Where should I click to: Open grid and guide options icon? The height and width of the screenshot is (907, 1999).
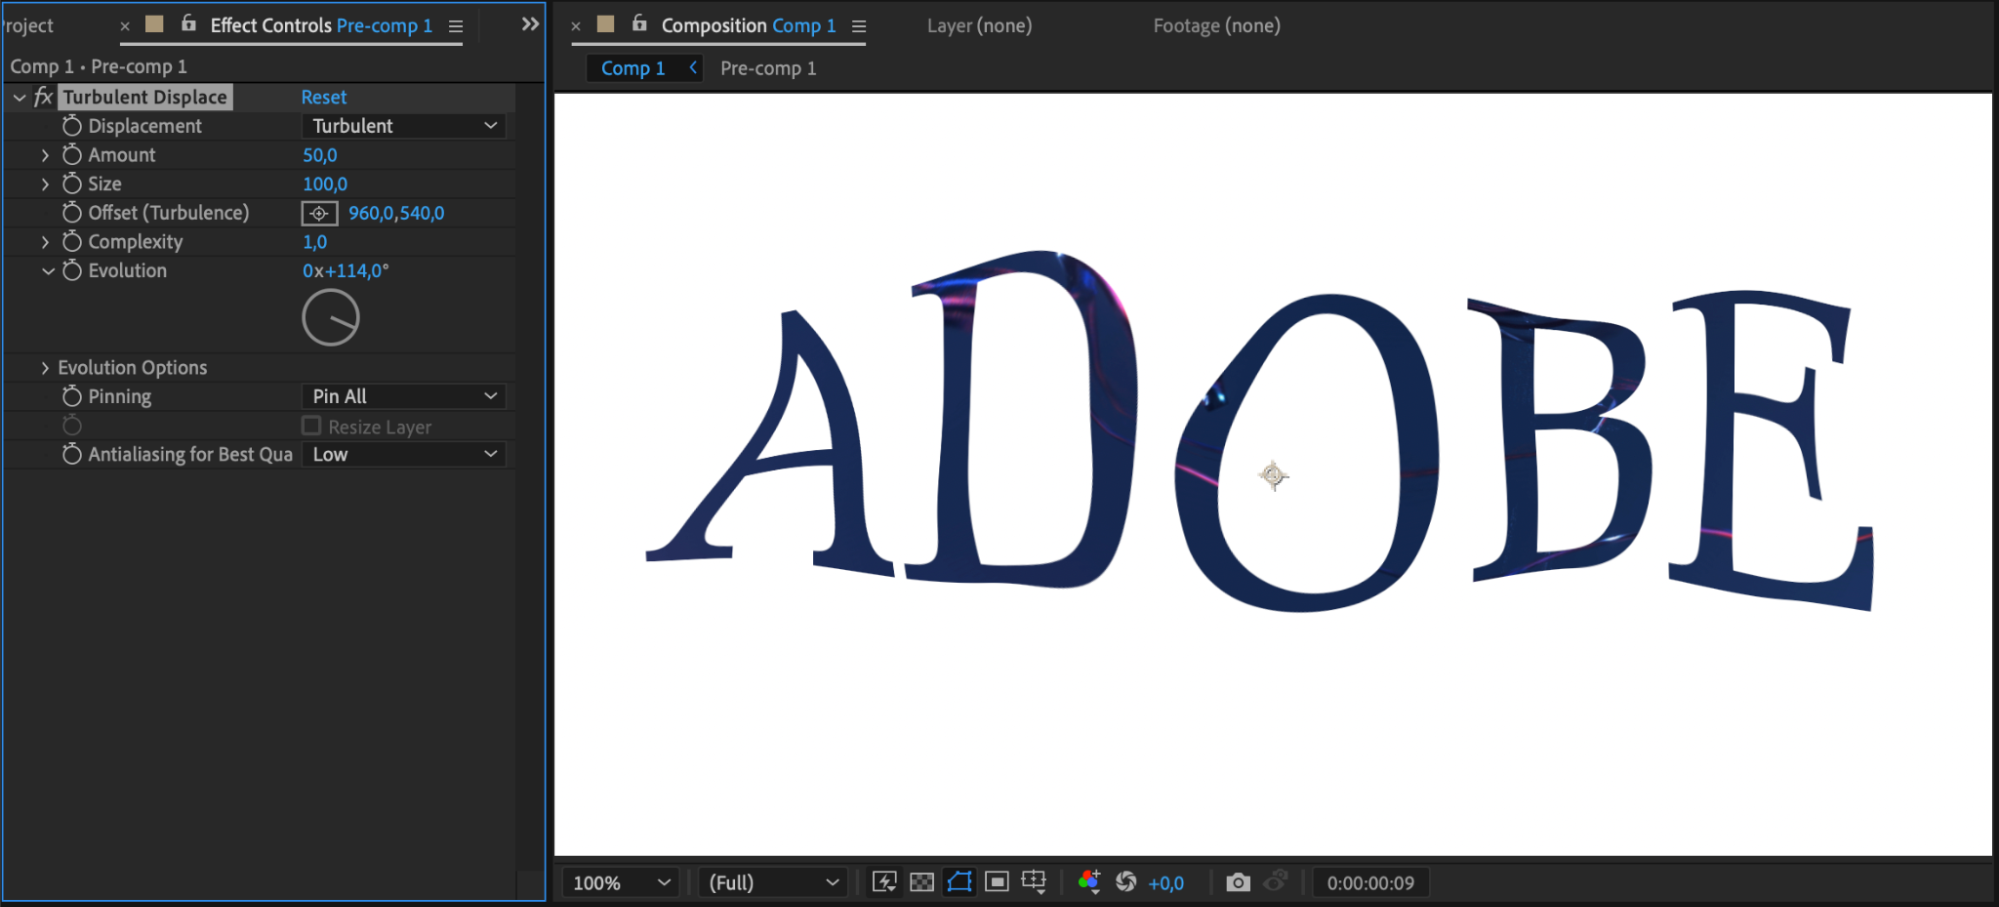1034,882
